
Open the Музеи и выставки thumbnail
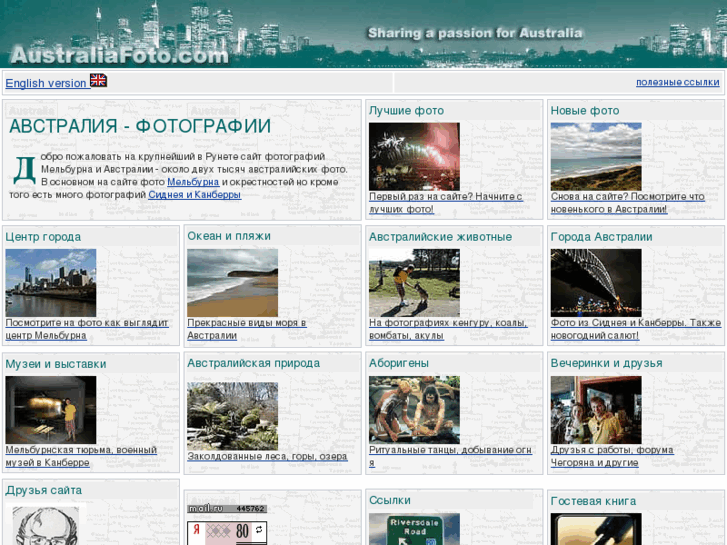tap(51, 410)
